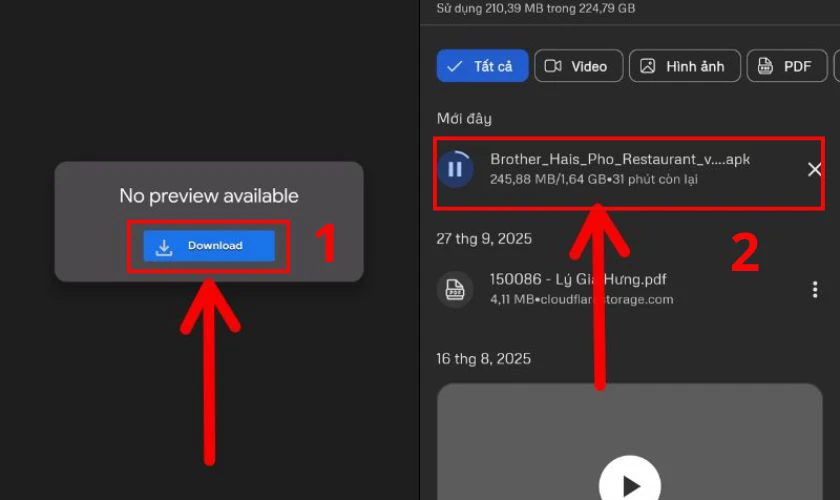The width and height of the screenshot is (840, 500).
Task: Cancel the apk download with the X
Action: [x=814, y=169]
